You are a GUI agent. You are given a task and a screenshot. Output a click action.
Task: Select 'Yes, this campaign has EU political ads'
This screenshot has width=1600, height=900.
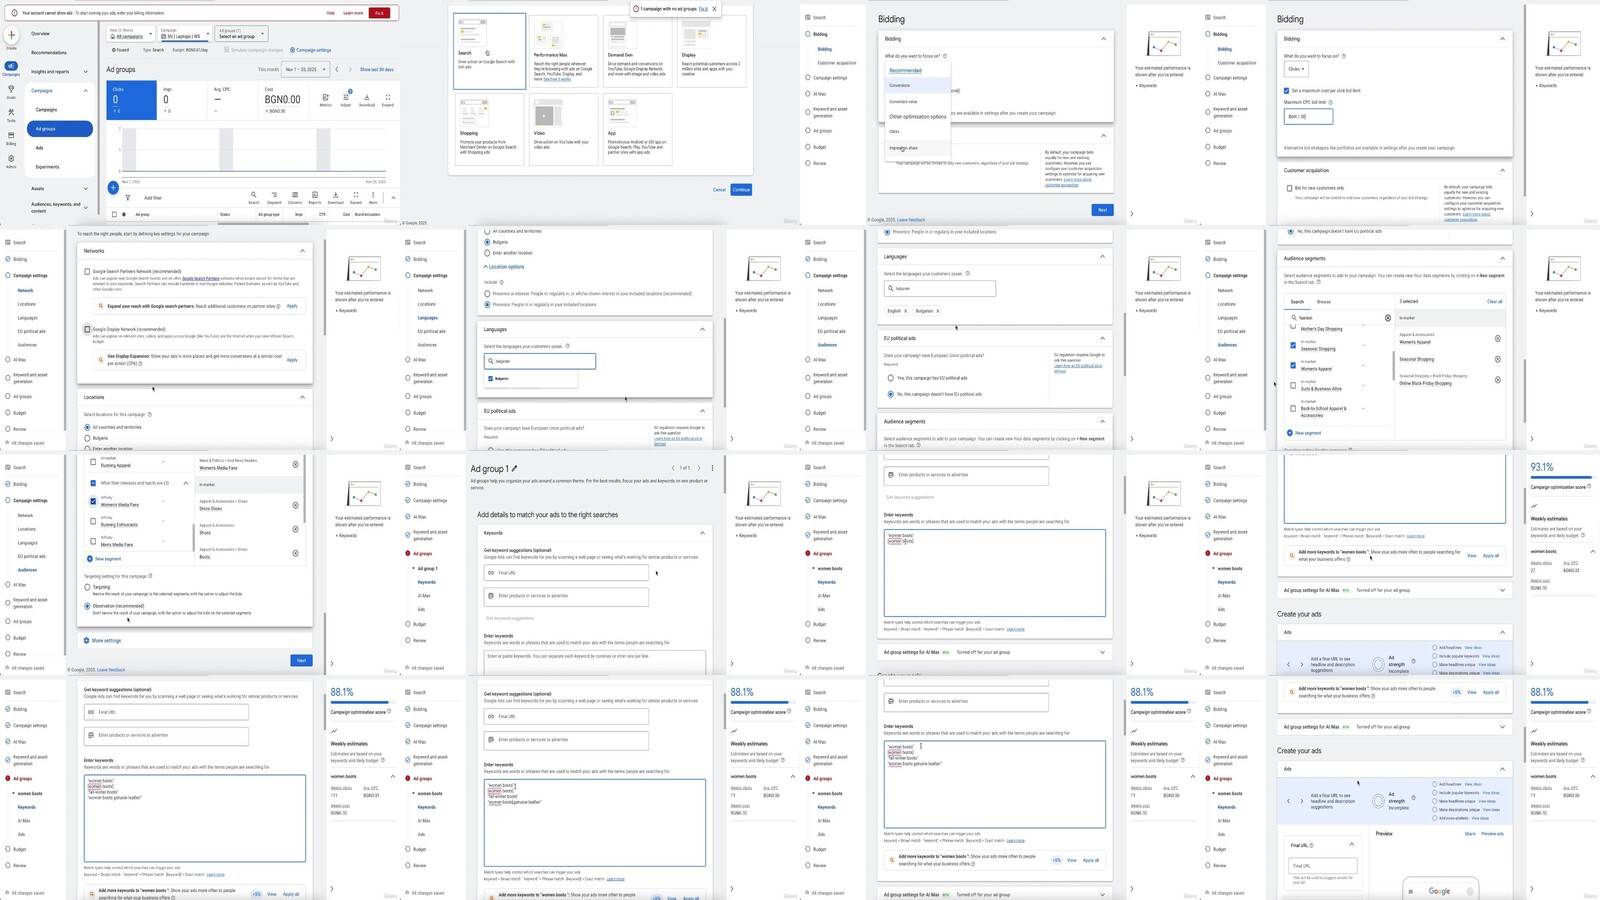[x=890, y=378]
